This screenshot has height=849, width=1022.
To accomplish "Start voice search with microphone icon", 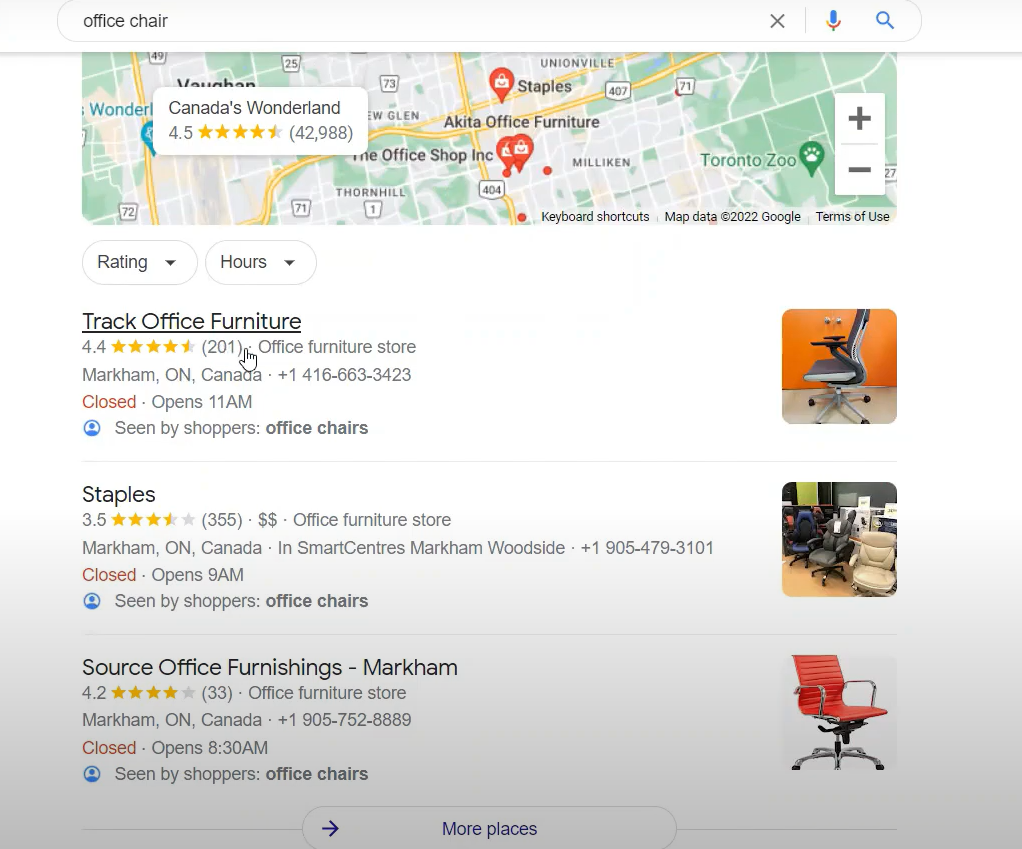I will [x=833, y=21].
